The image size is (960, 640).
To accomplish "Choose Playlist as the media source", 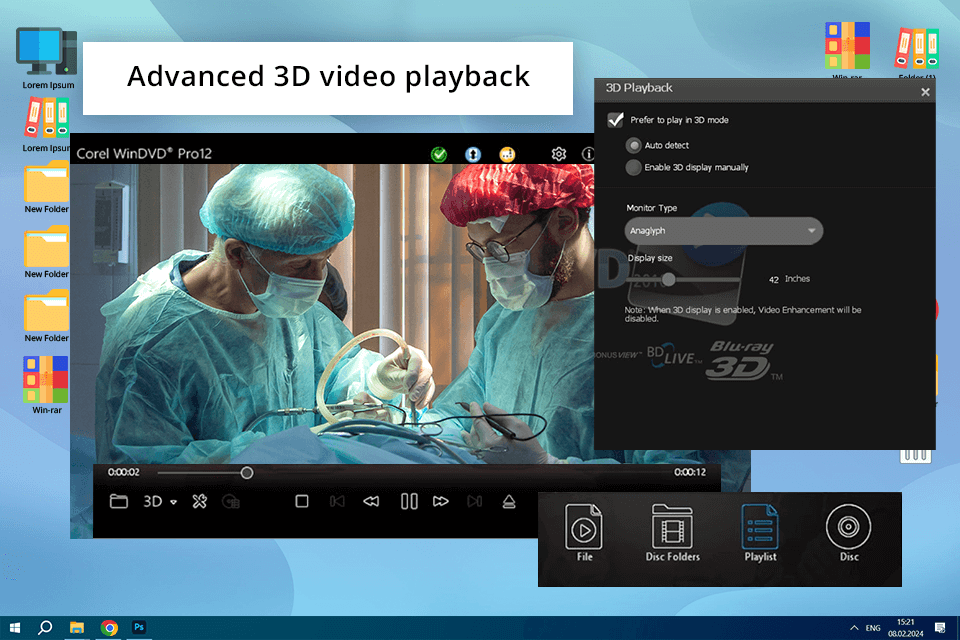I will [x=760, y=532].
